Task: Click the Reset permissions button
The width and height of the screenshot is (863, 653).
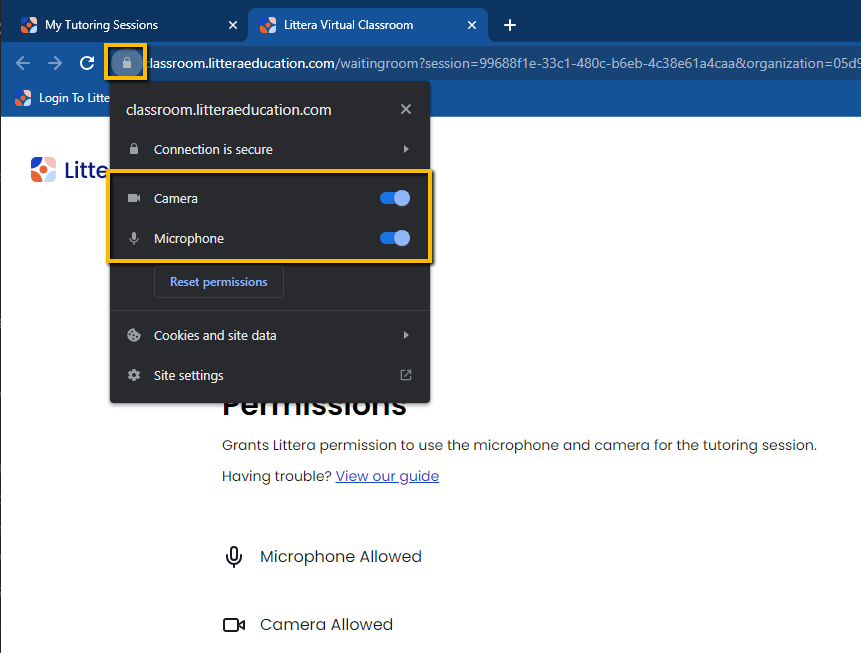Action: [x=219, y=282]
